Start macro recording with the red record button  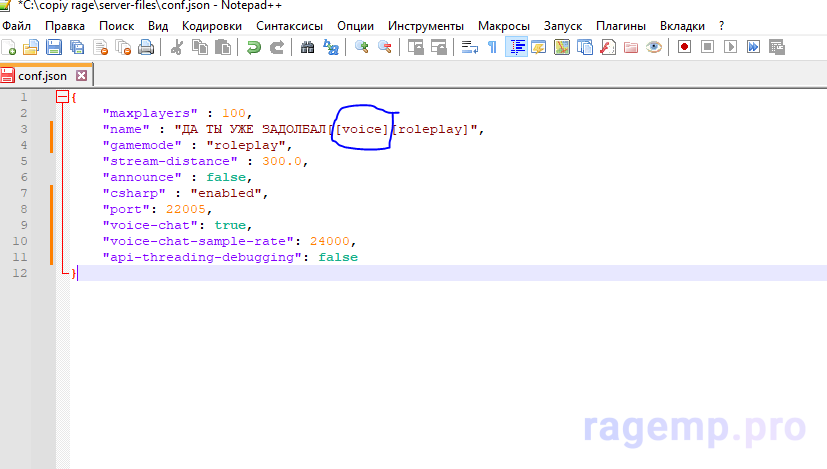684,46
